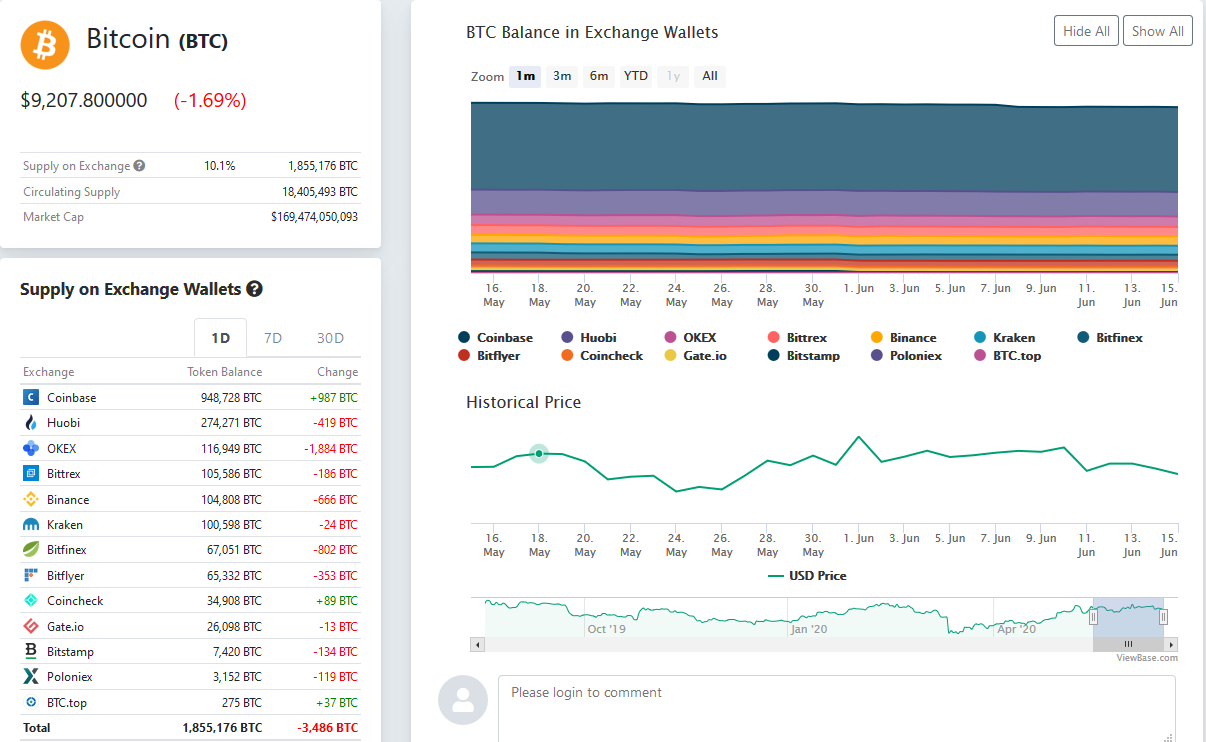Toggle Bitfinex series in the chart legend
Screen dimensions: 1206x742
tap(1109, 338)
